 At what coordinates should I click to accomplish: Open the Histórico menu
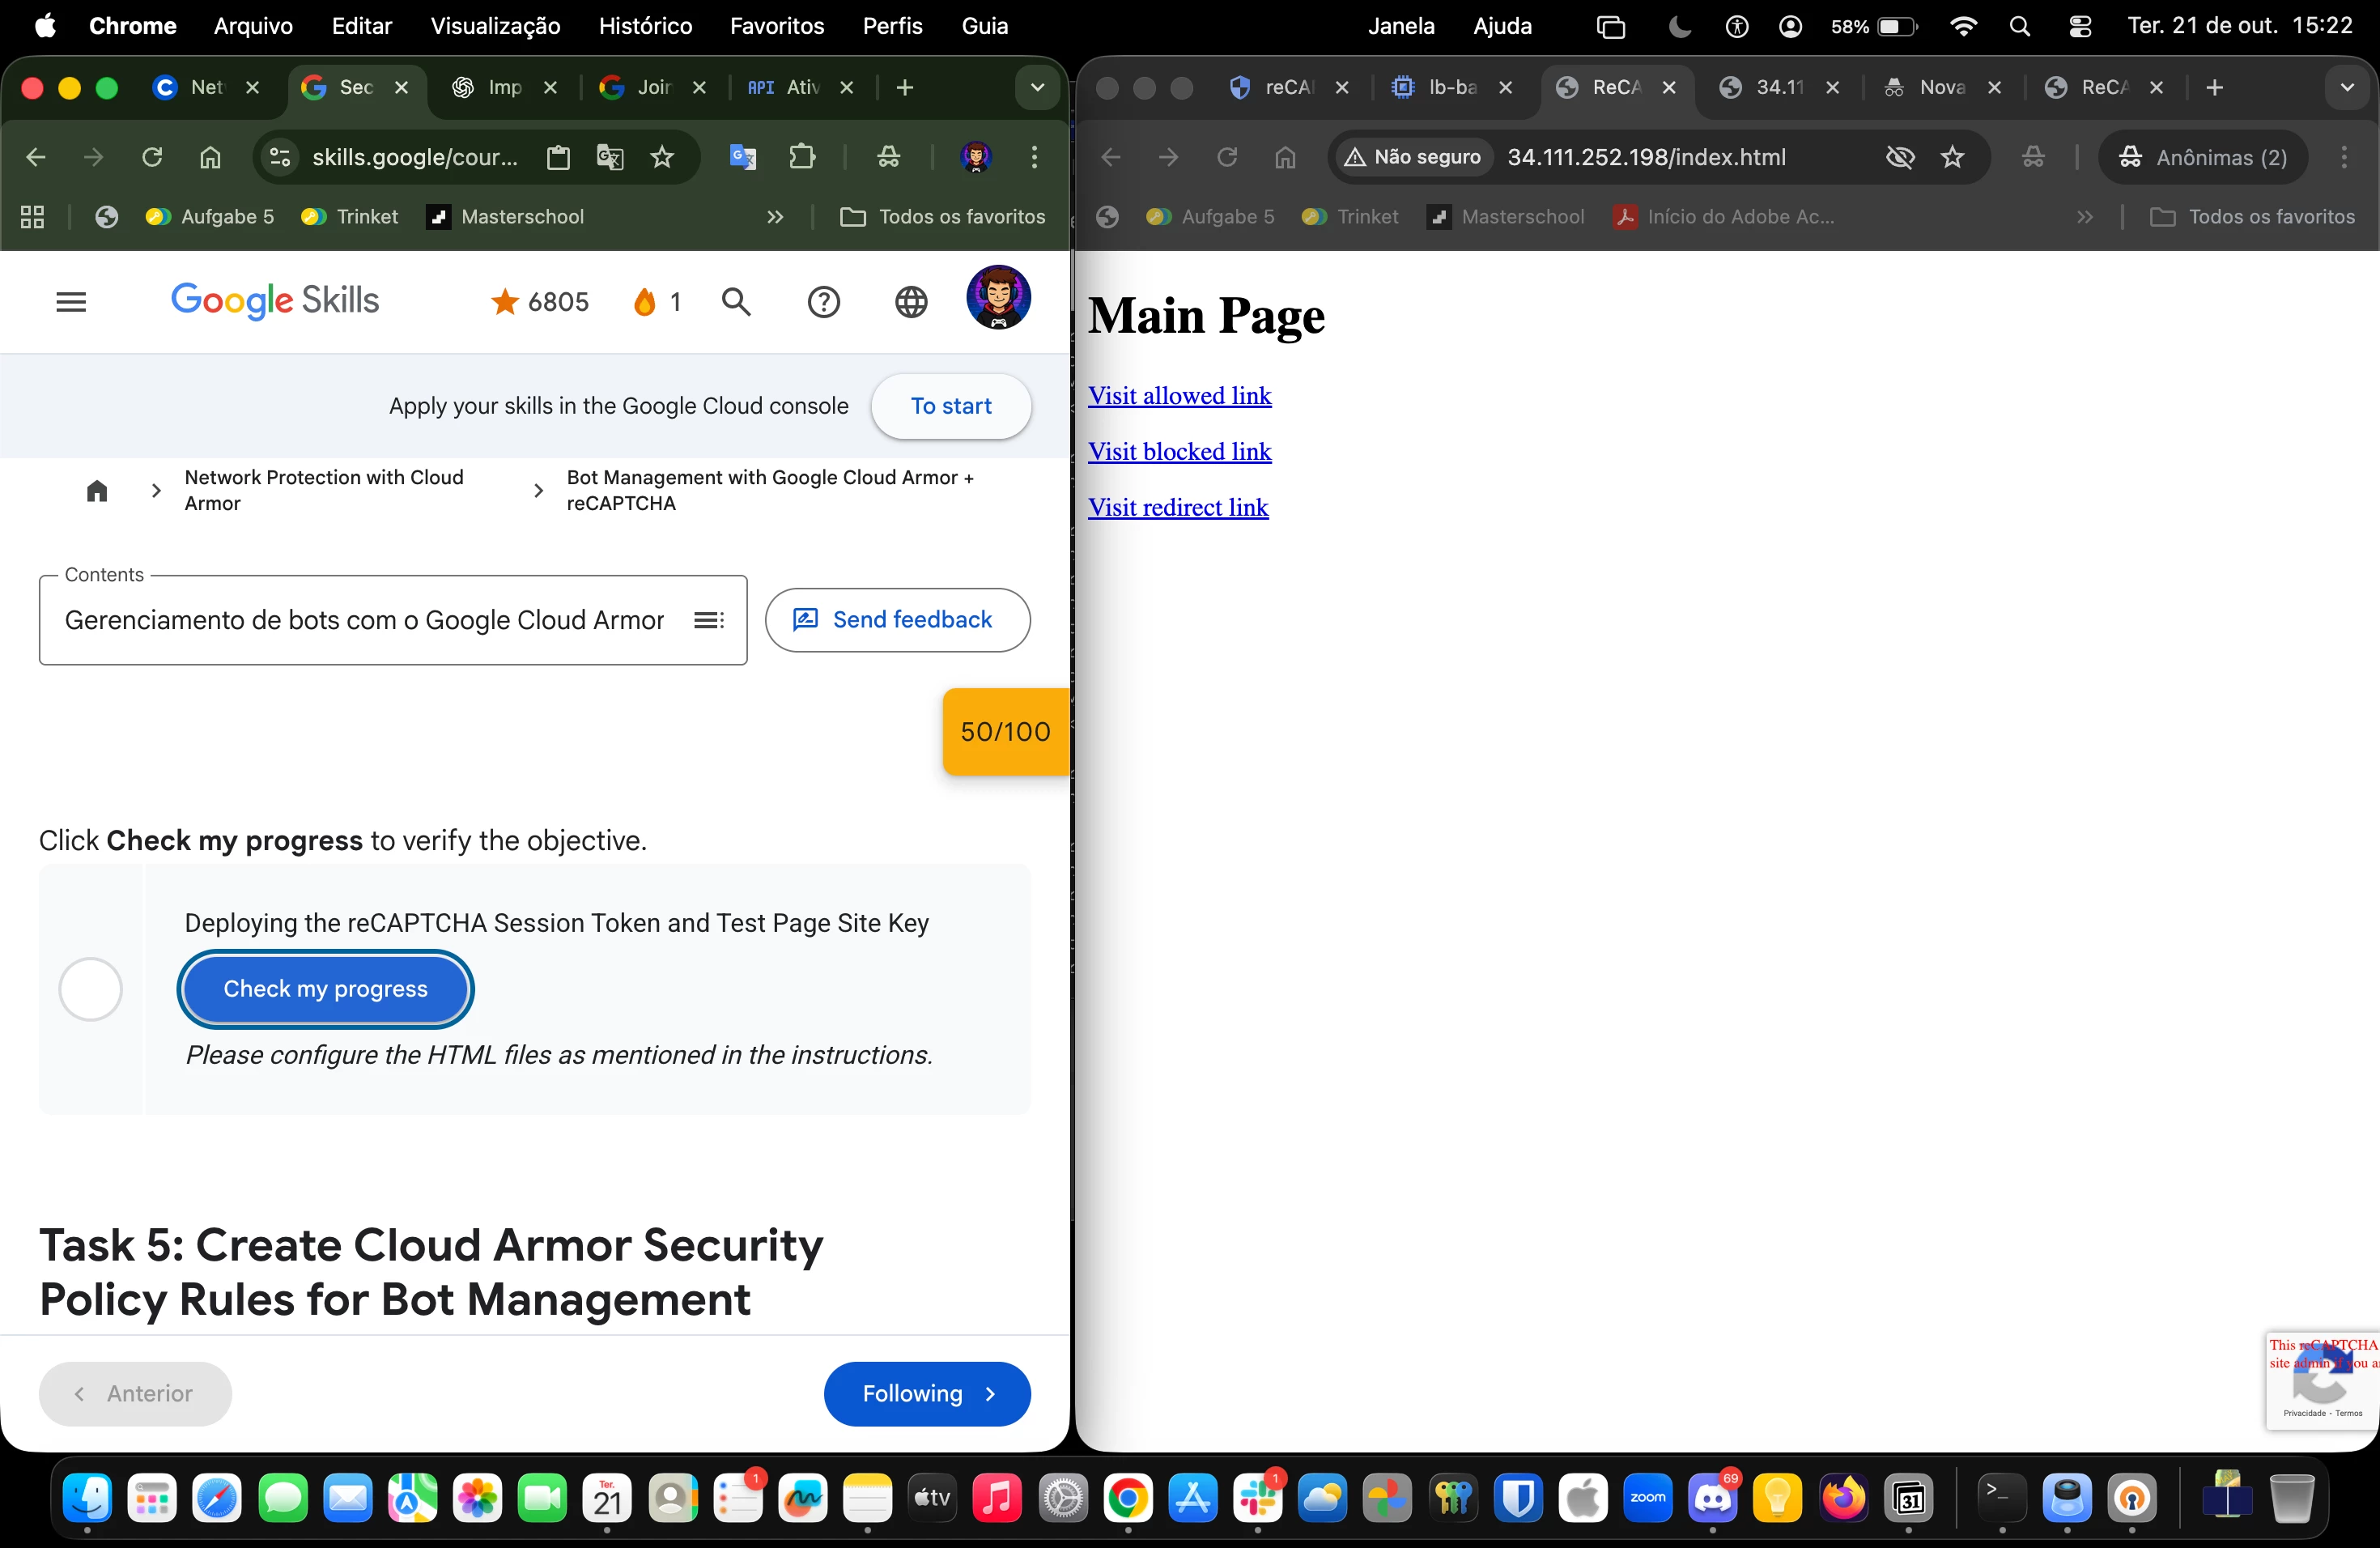(x=645, y=26)
